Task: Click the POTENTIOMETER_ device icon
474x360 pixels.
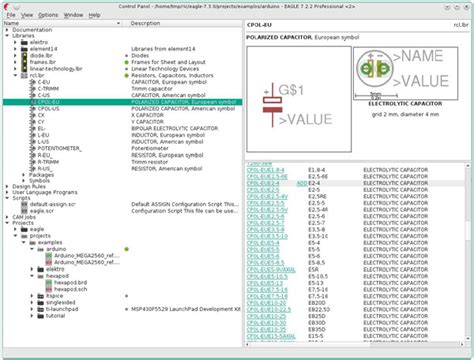Action: click(x=33, y=149)
